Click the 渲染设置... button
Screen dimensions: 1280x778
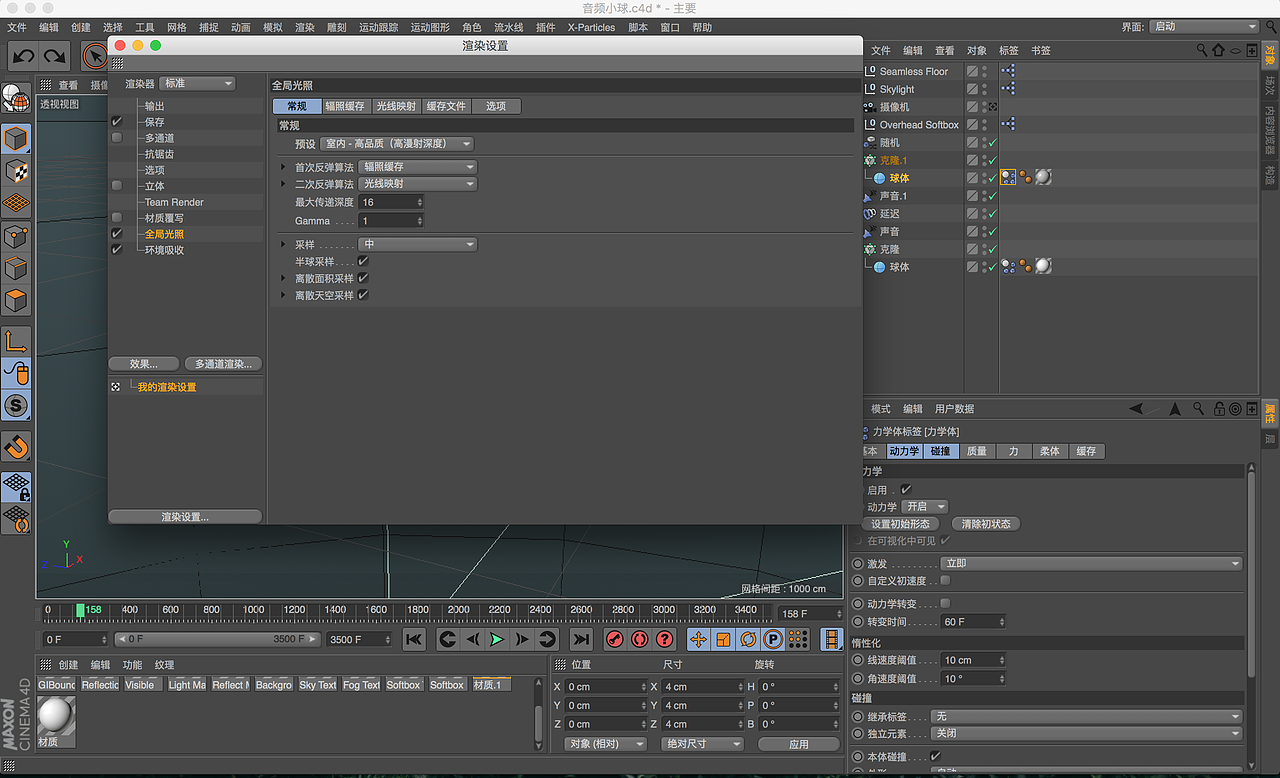(185, 517)
